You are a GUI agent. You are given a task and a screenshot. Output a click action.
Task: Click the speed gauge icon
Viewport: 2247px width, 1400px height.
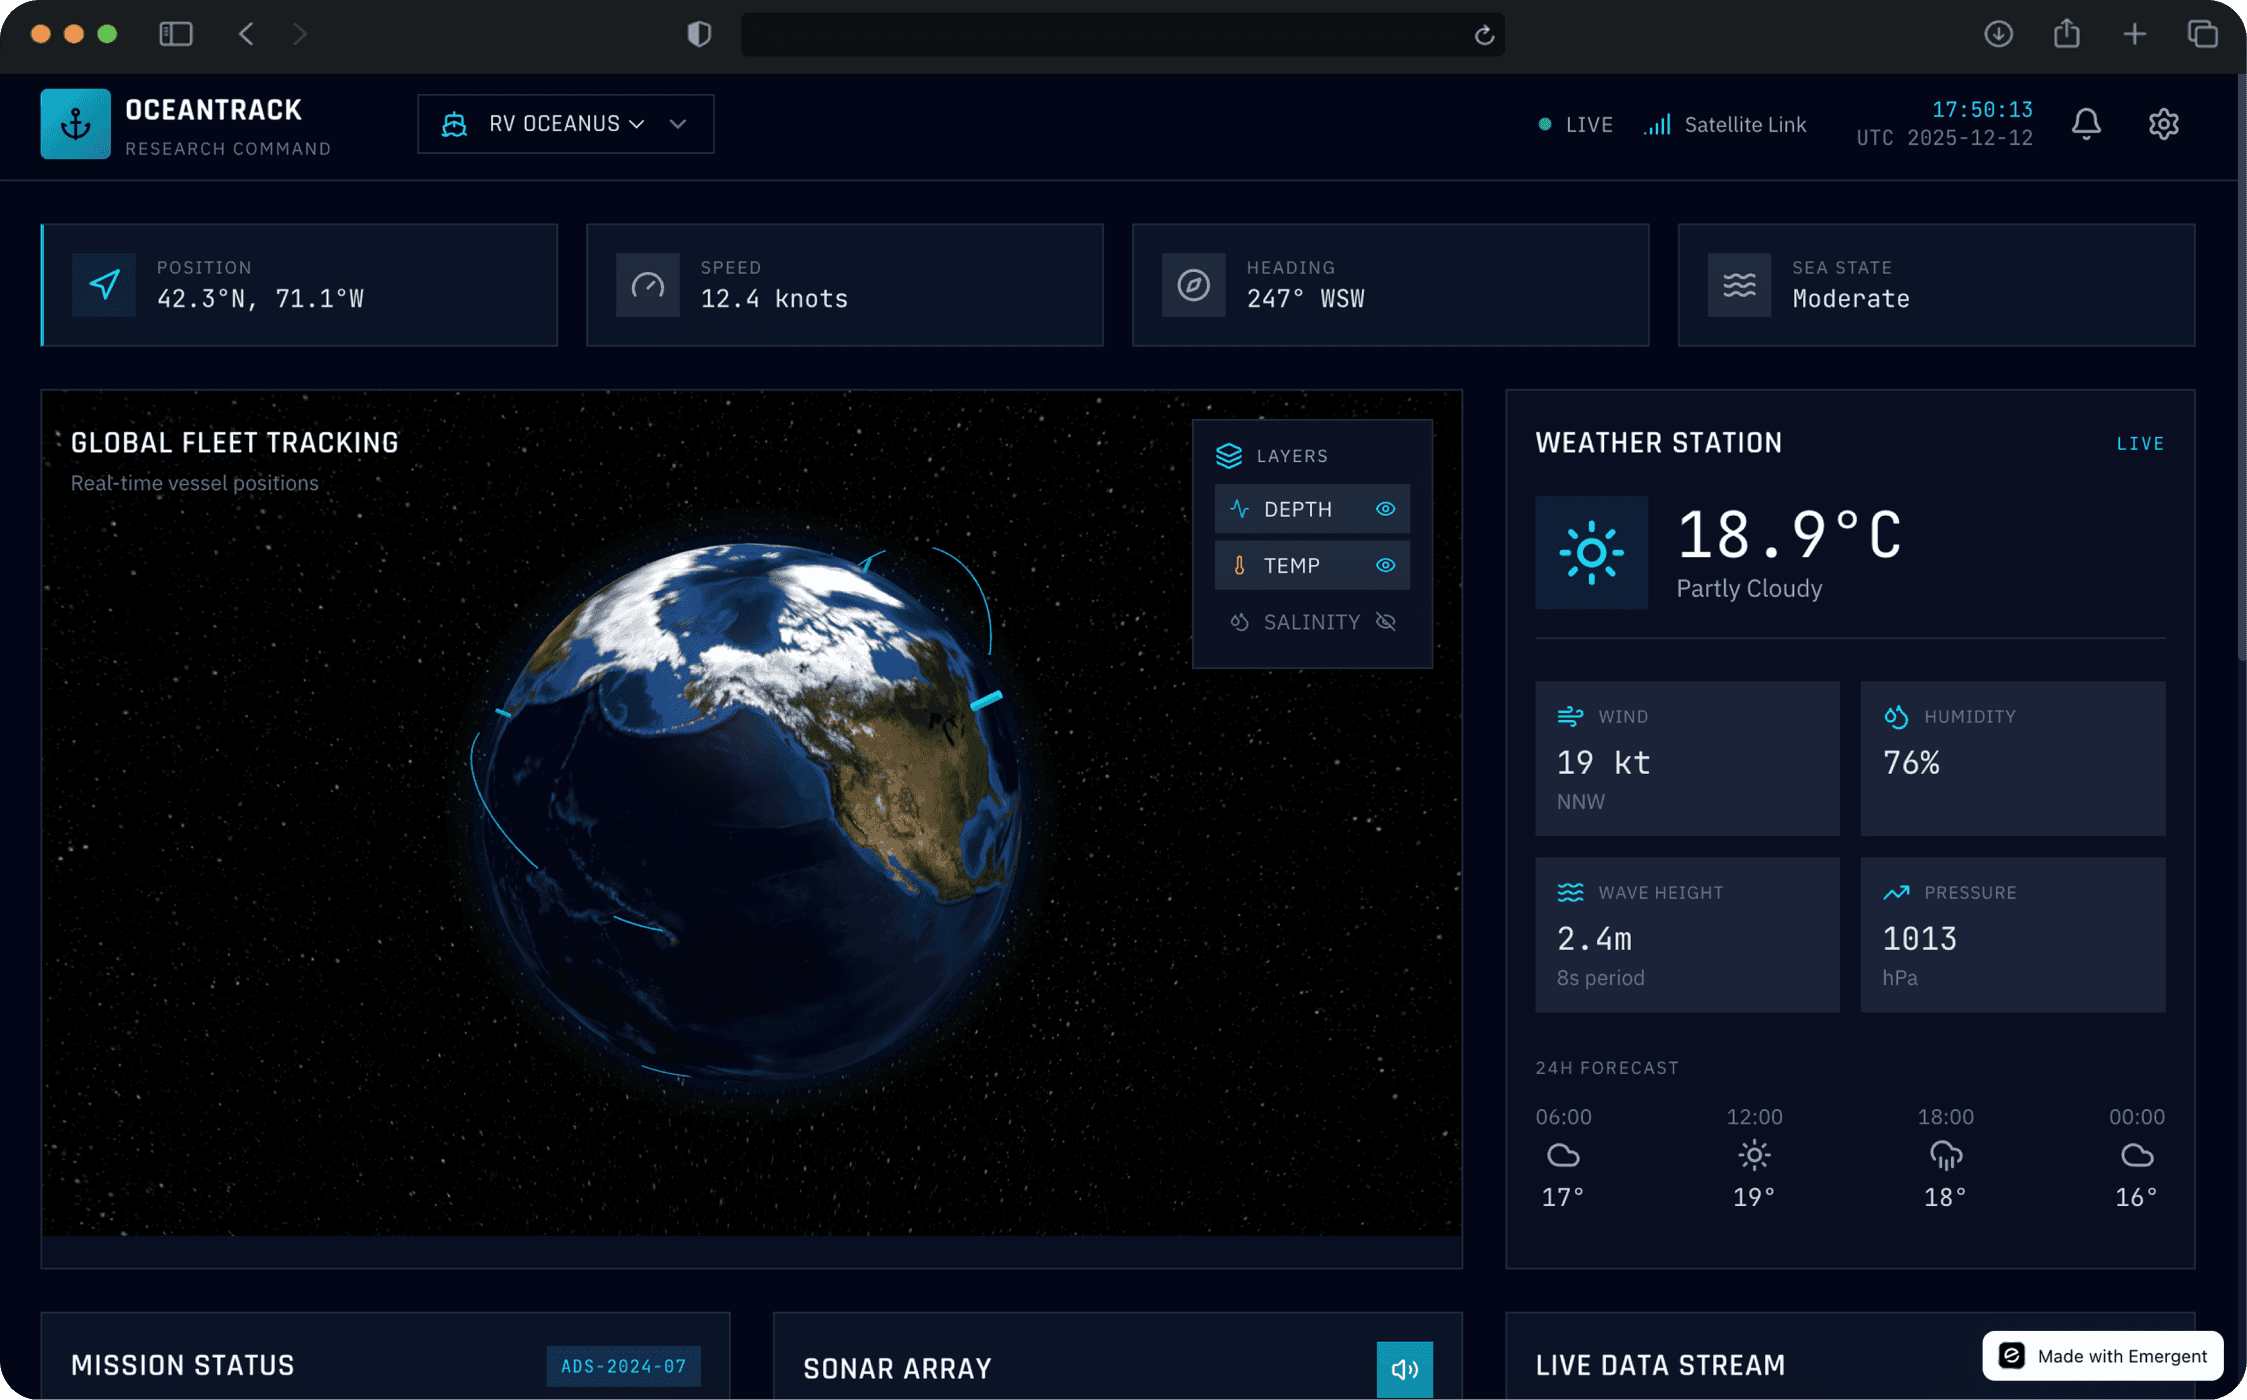(647, 285)
